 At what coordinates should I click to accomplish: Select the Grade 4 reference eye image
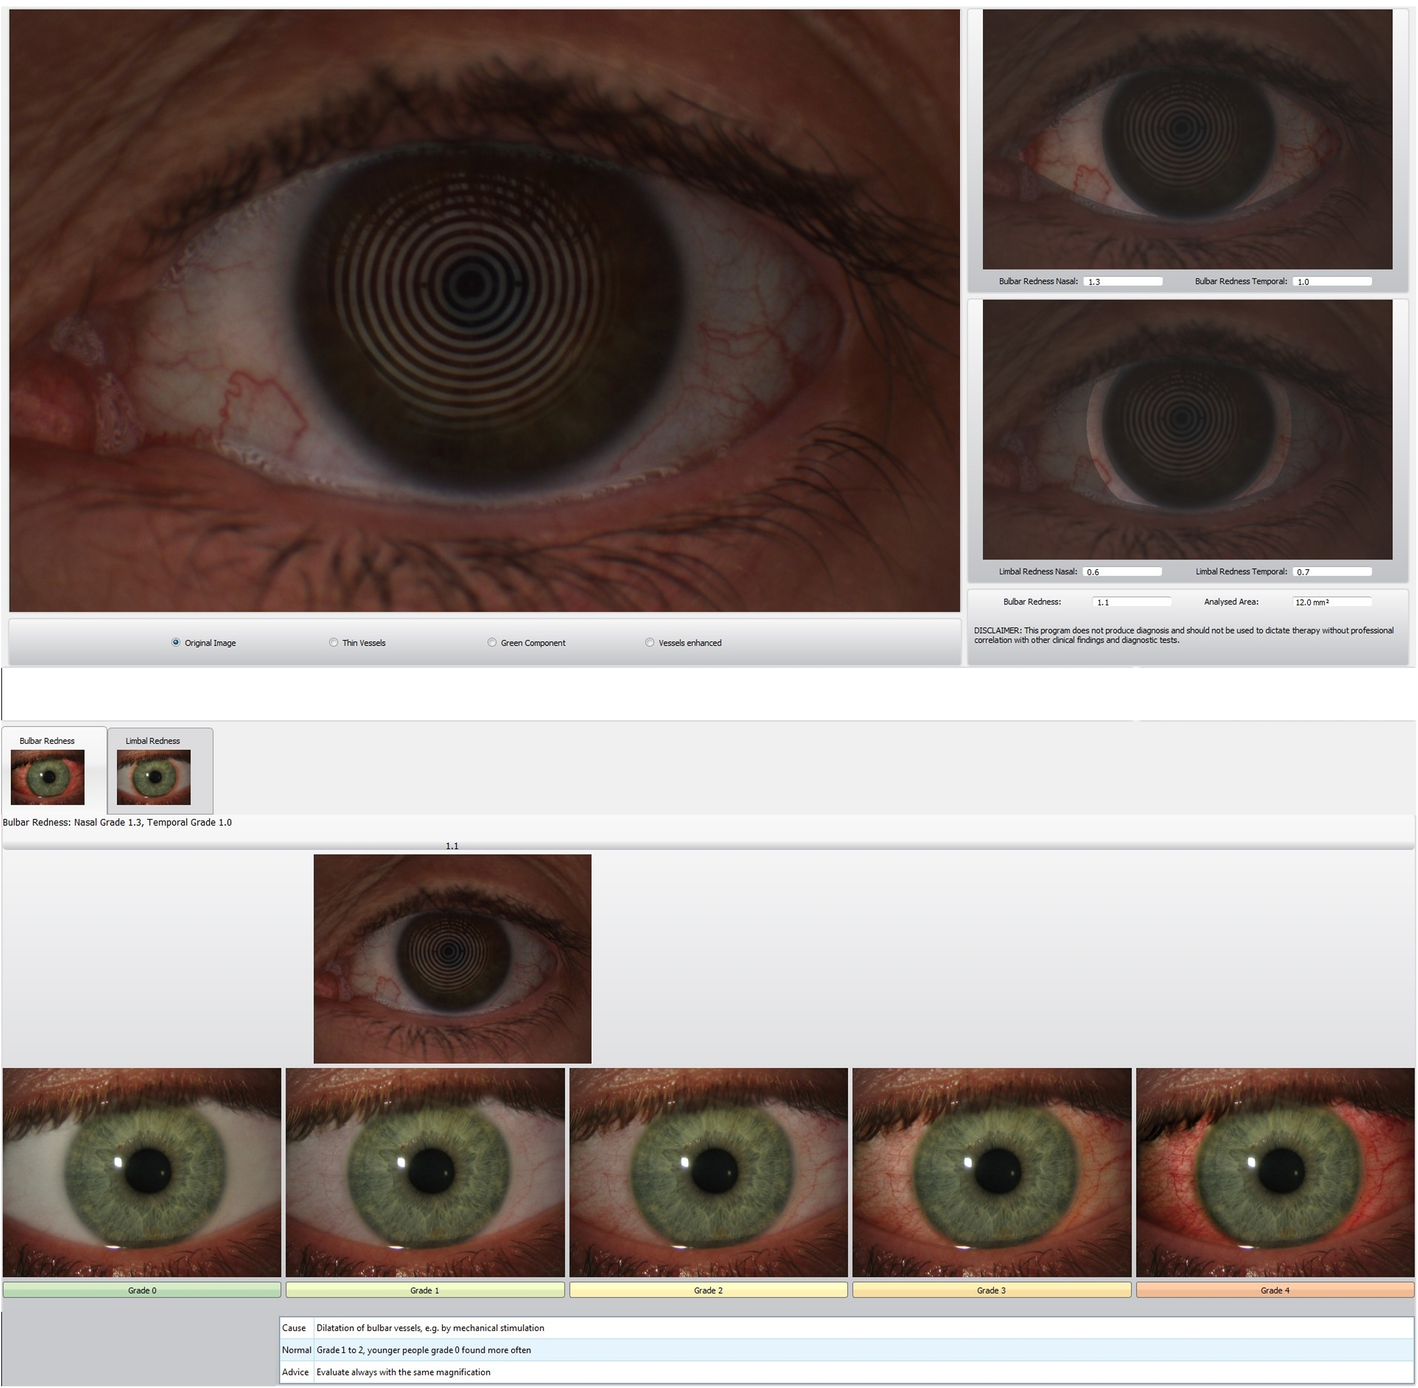point(1275,1173)
